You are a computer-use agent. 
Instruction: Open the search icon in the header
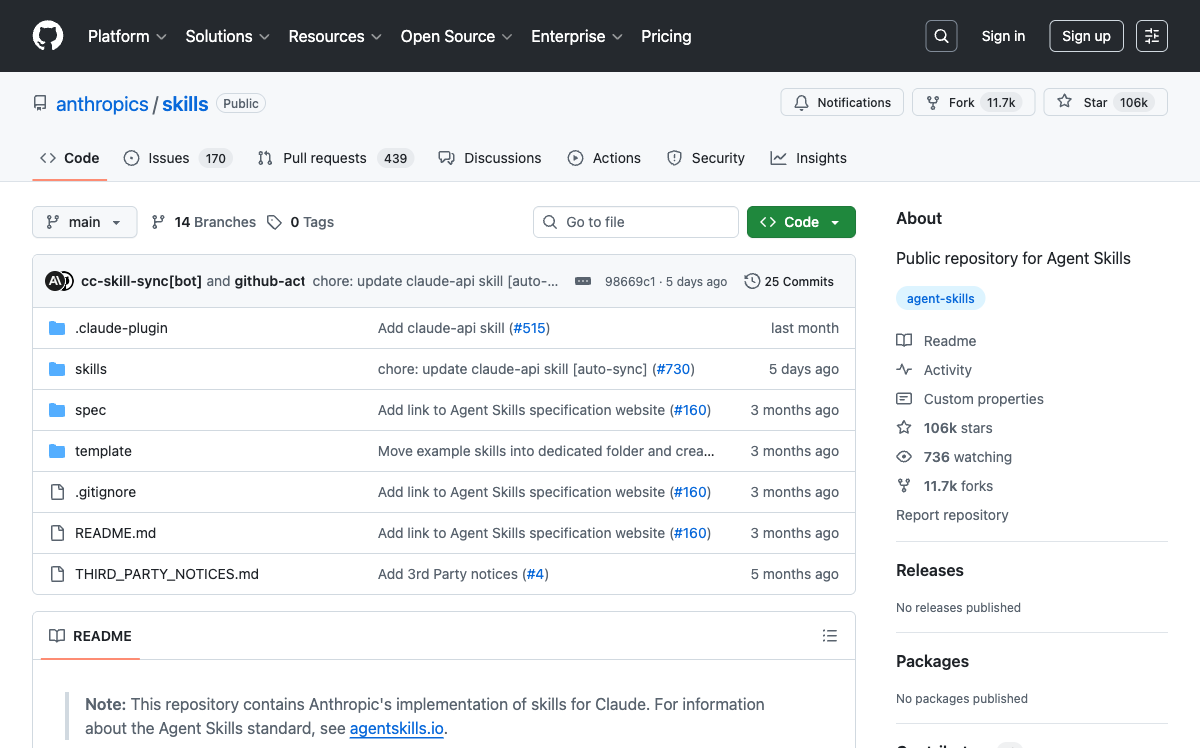(x=940, y=35)
